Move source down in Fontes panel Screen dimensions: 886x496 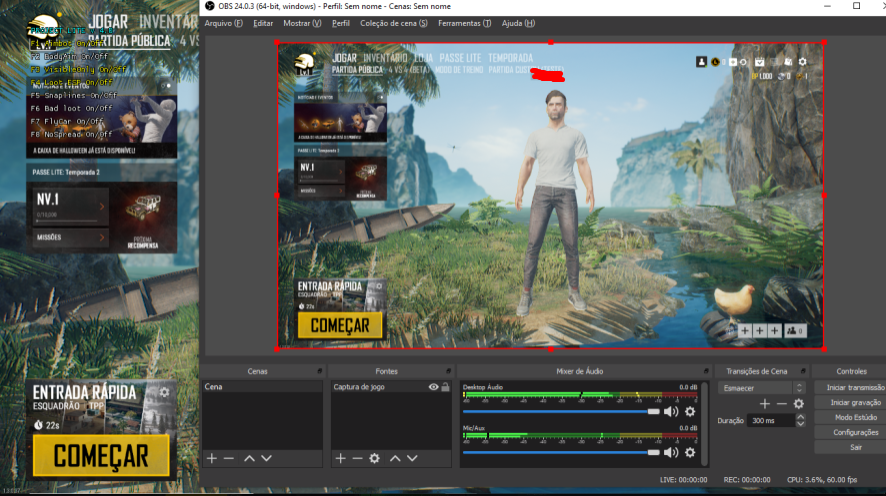[412, 458]
